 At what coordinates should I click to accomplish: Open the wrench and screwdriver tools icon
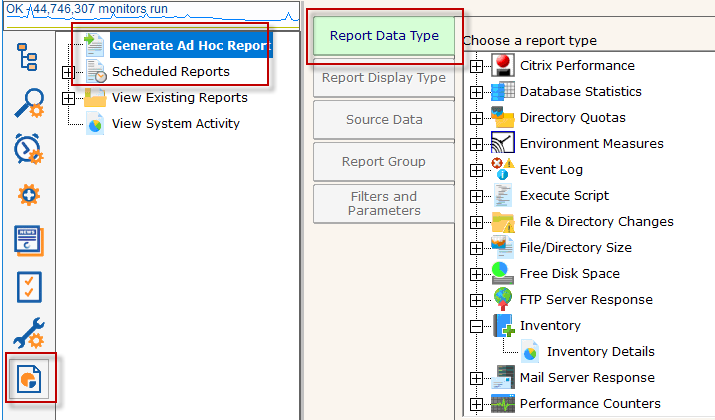click(x=29, y=336)
